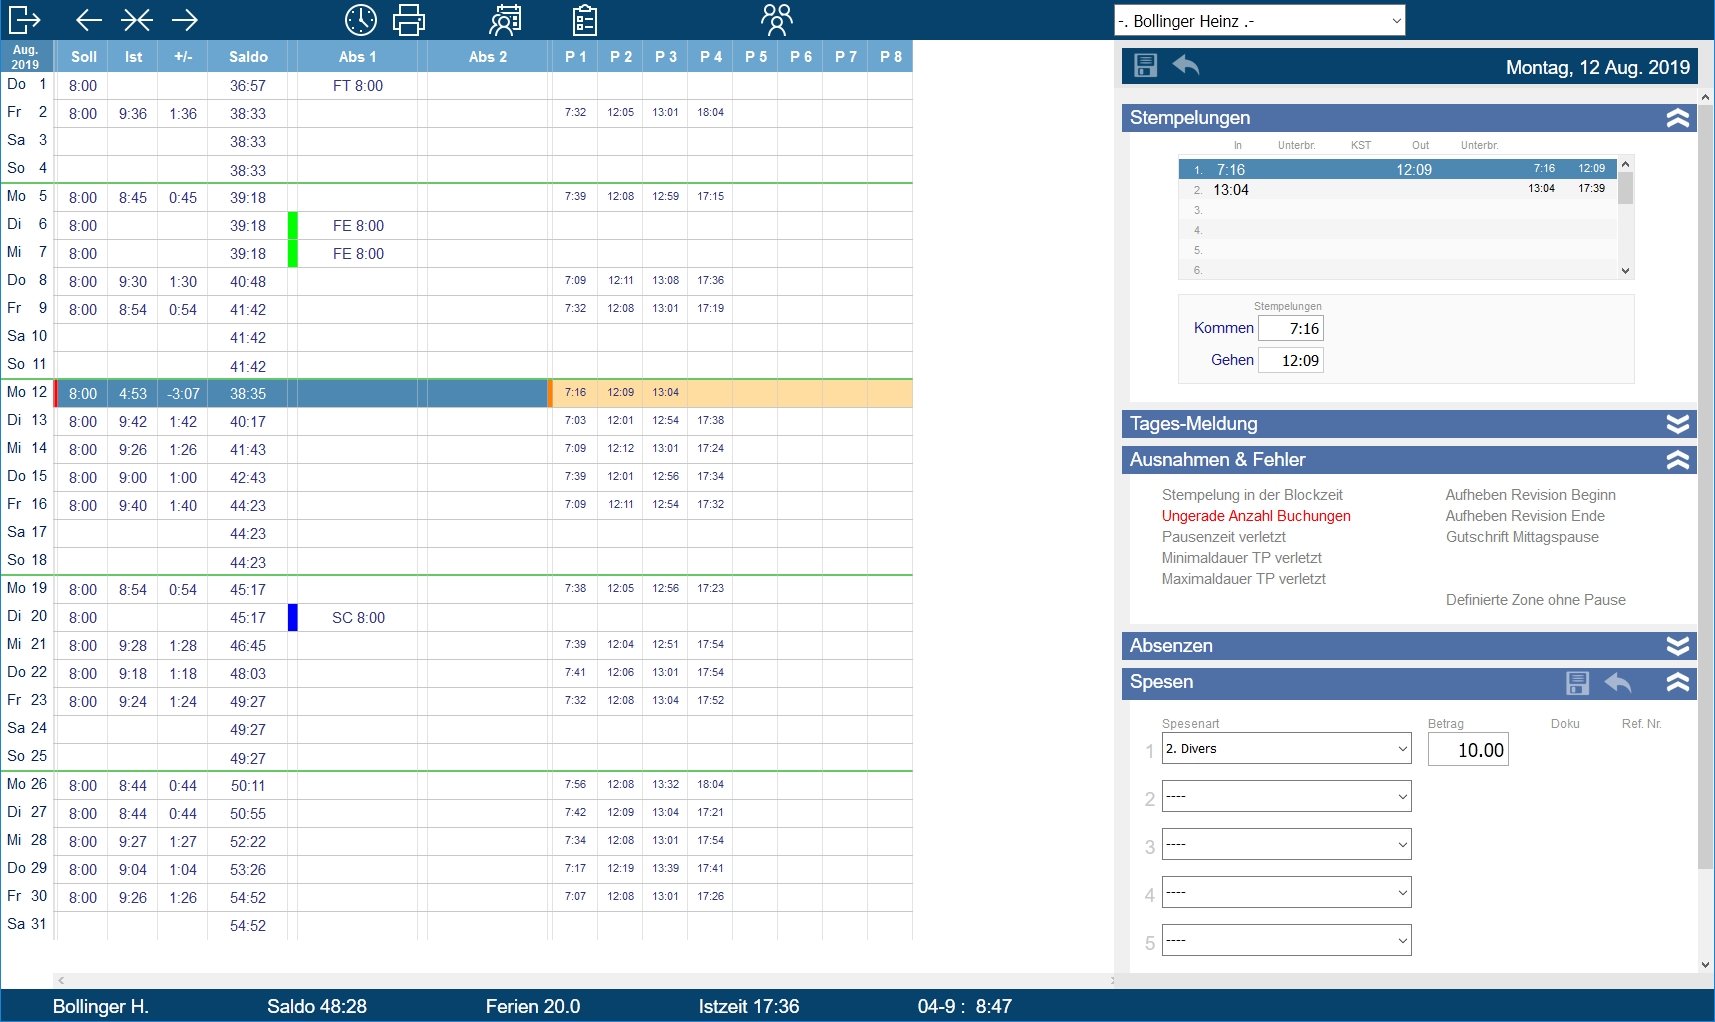The image size is (1715, 1022).
Task: Open the clipboard report icon
Action: click(x=585, y=20)
